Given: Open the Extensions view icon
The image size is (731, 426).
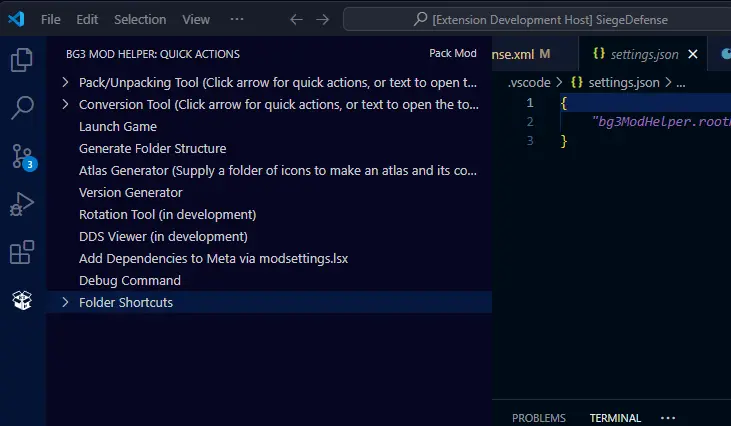Looking at the screenshot, I should coord(22,252).
